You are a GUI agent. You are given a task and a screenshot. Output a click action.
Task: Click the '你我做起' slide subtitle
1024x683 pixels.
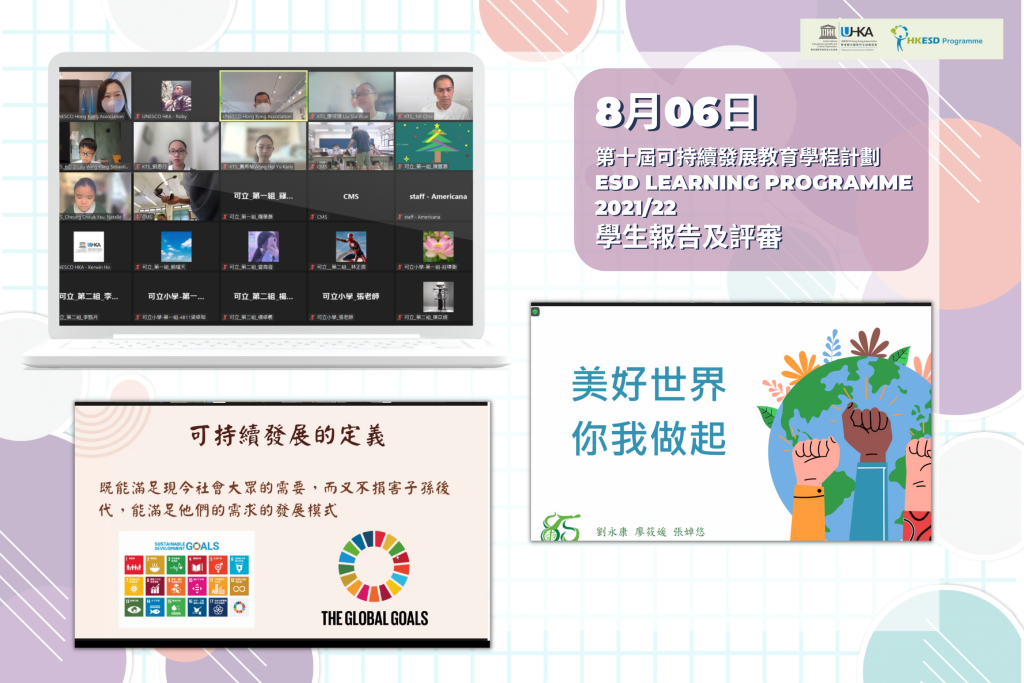click(648, 438)
